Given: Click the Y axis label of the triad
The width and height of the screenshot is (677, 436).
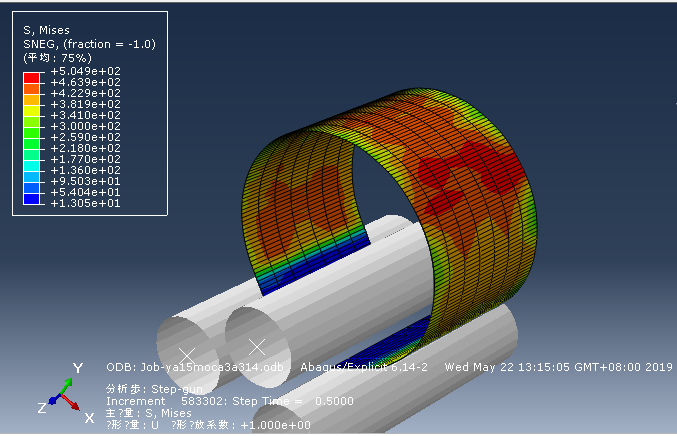Looking at the screenshot, I should pos(78,368).
